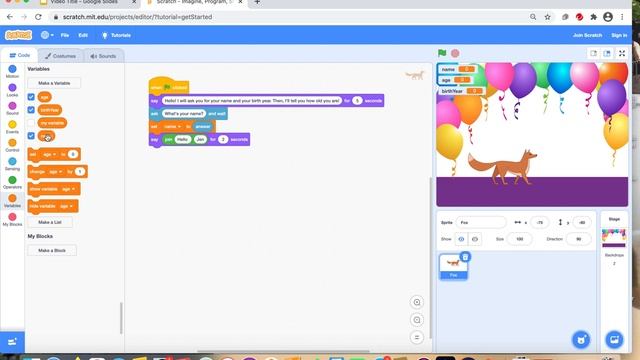
Task: Switch to the Code tab
Action: click(x=19, y=56)
